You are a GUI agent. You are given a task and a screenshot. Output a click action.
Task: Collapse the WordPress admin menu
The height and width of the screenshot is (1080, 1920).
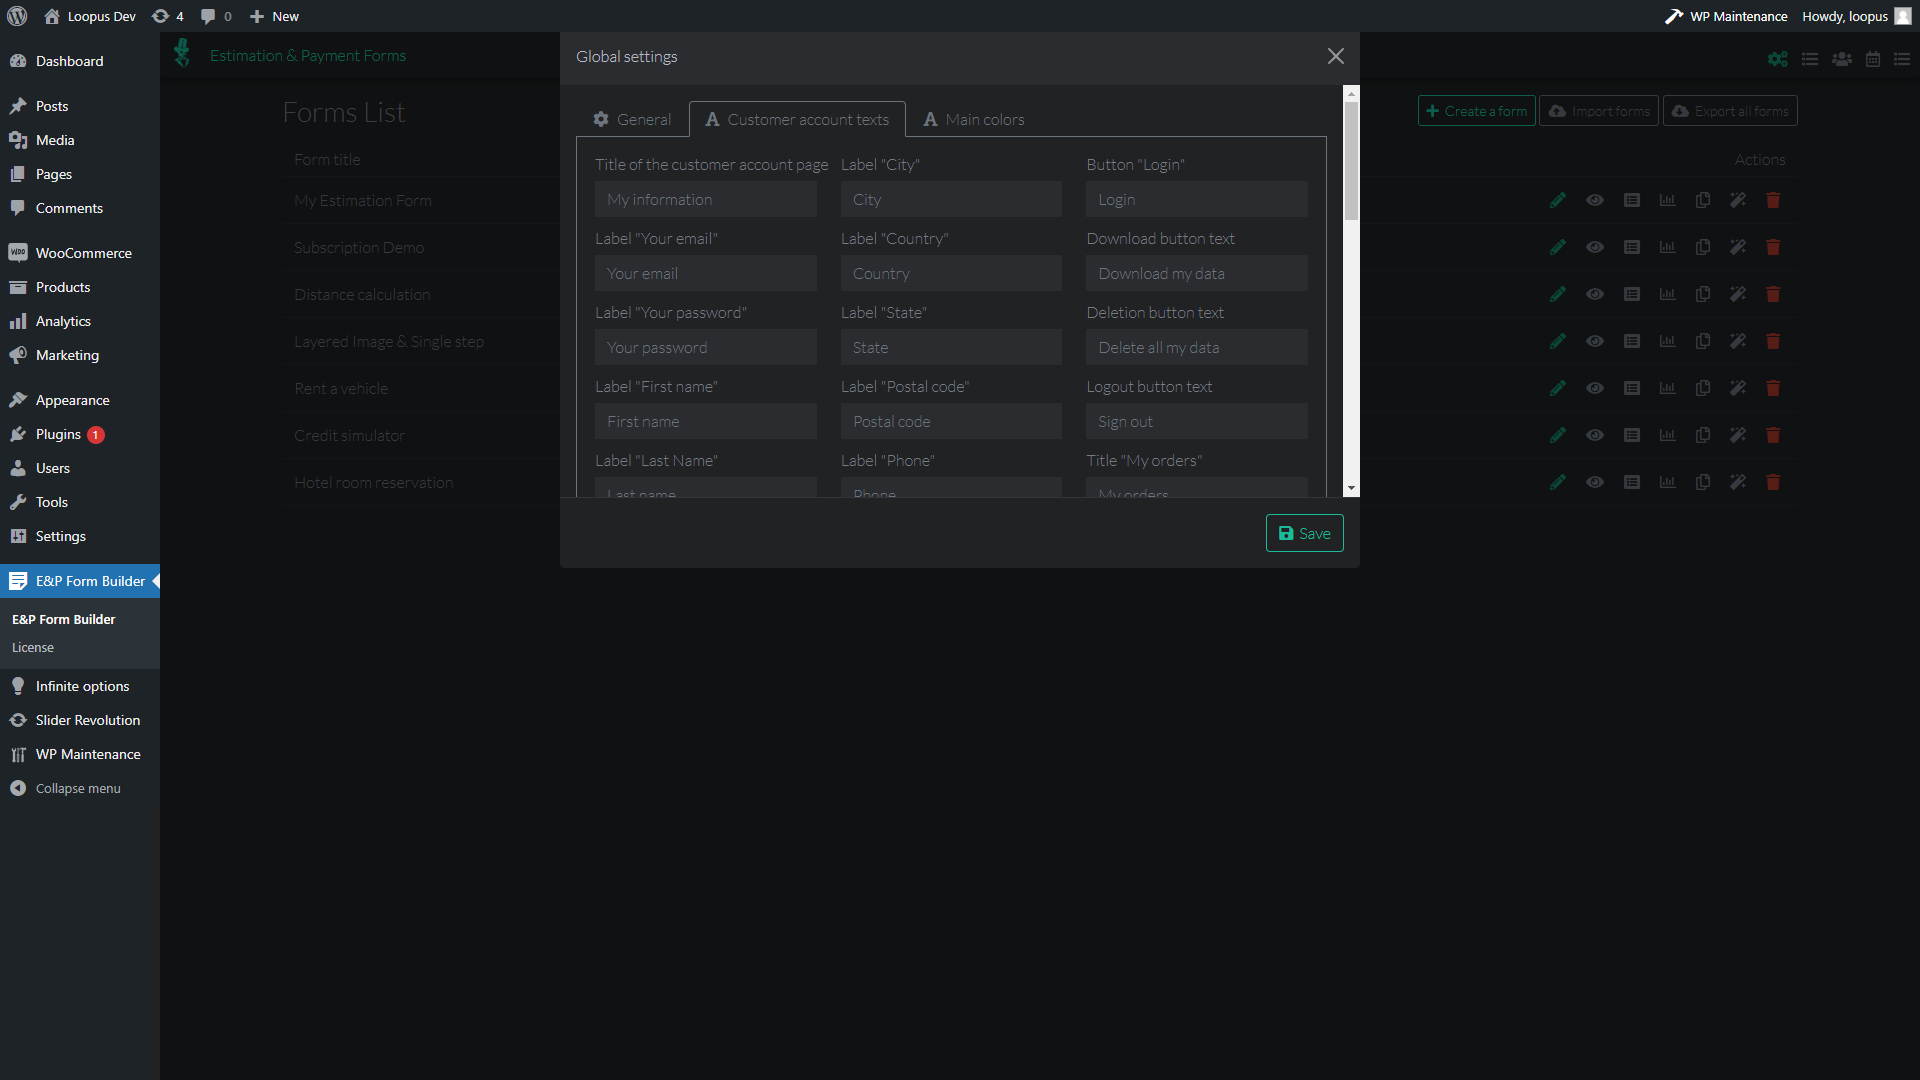click(x=77, y=788)
